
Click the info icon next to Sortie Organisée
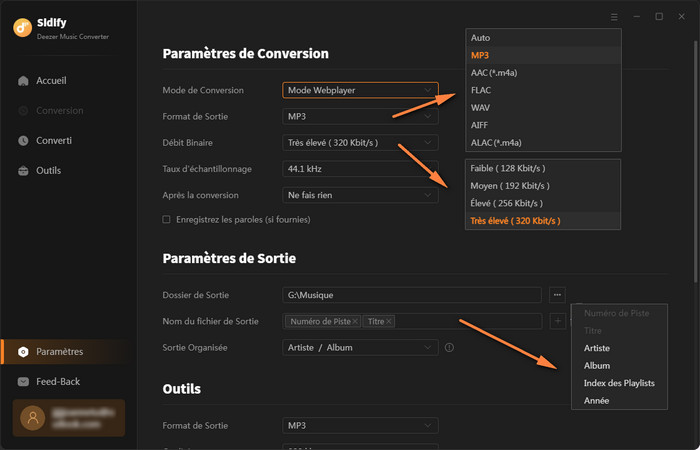click(x=449, y=348)
